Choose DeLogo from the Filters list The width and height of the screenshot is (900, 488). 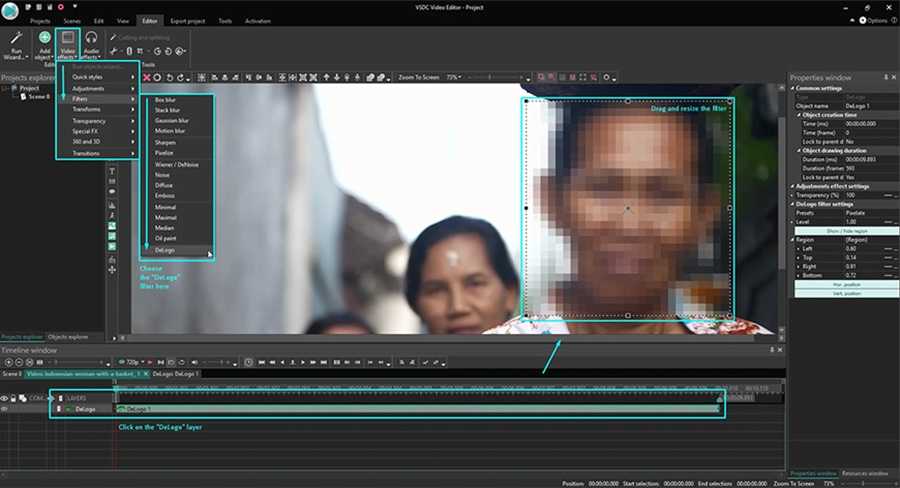point(165,250)
